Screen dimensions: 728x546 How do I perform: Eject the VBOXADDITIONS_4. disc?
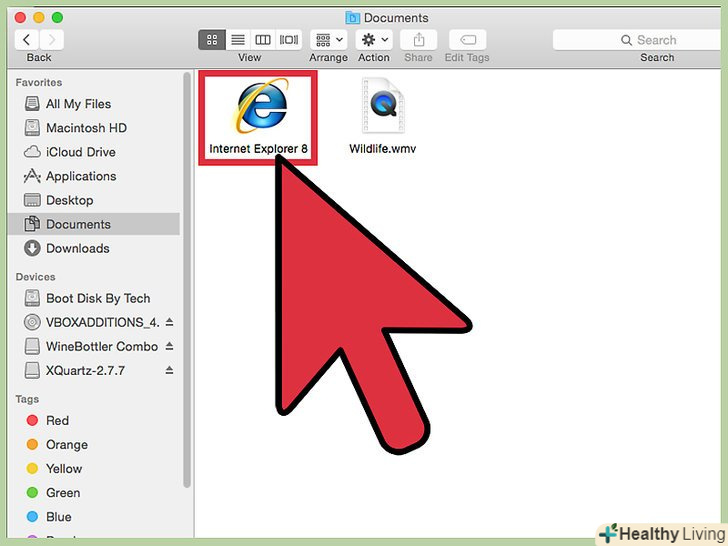169,322
